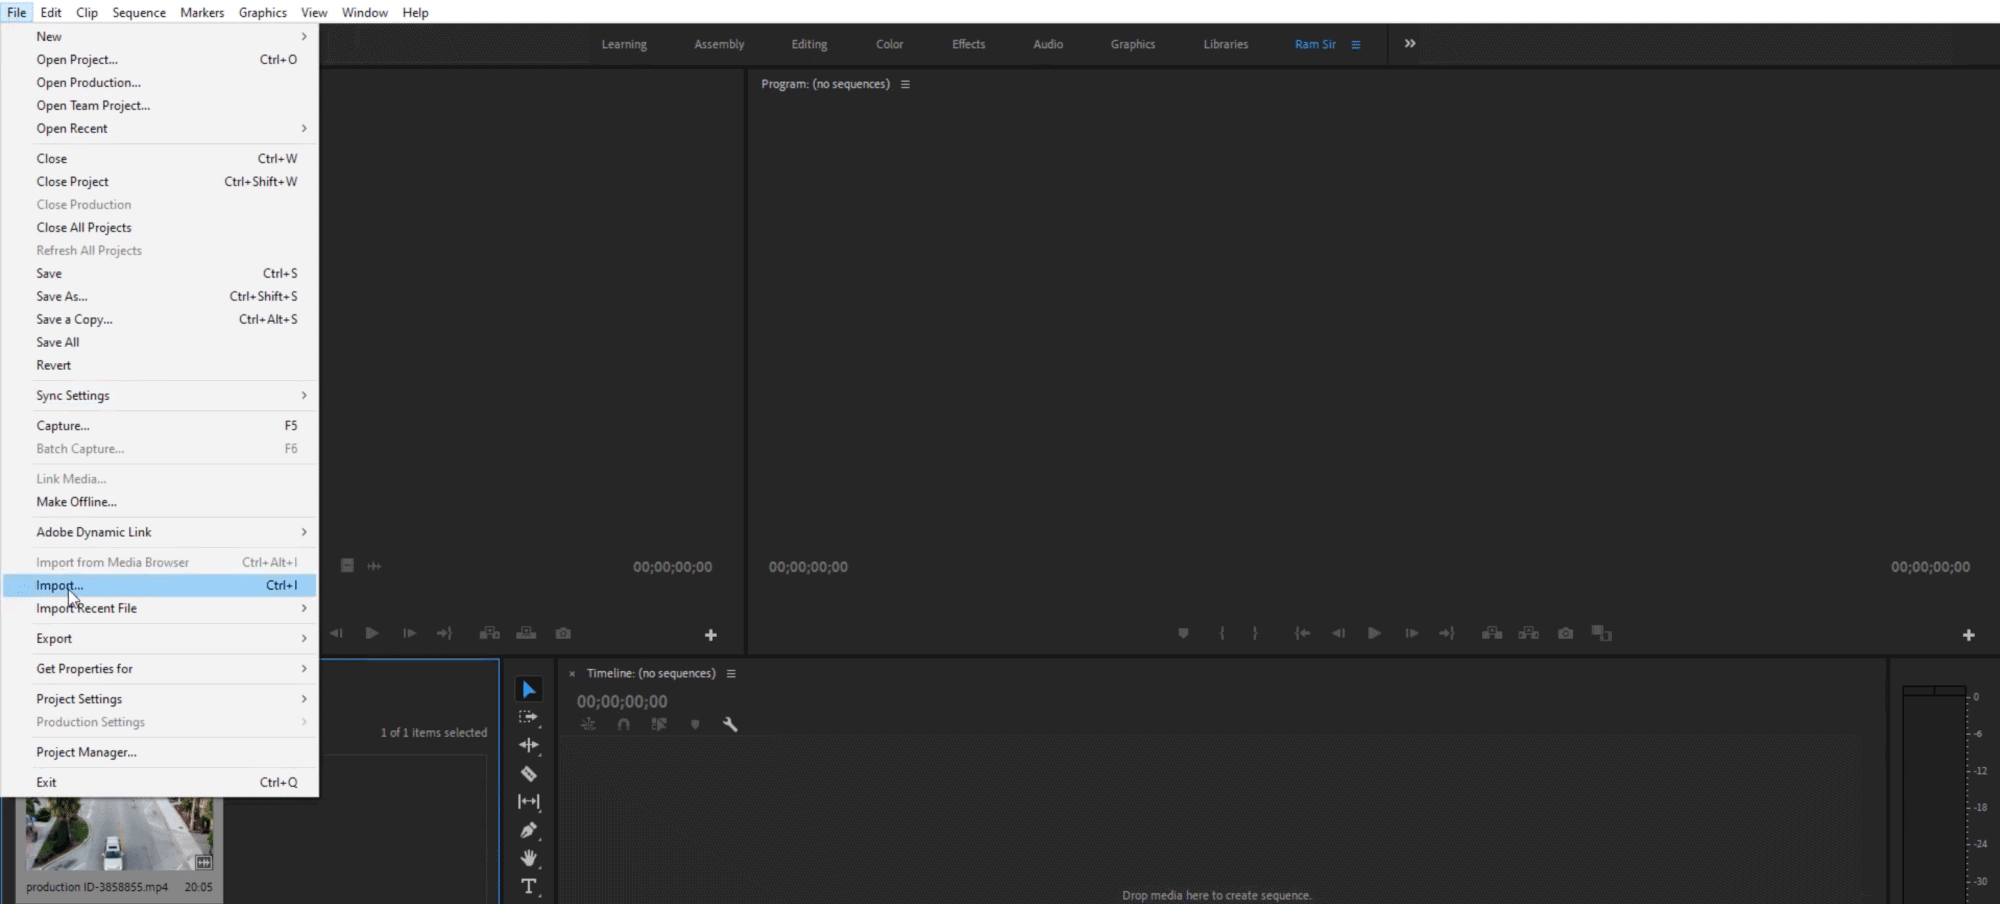Select the Type tool

pyautogui.click(x=528, y=886)
